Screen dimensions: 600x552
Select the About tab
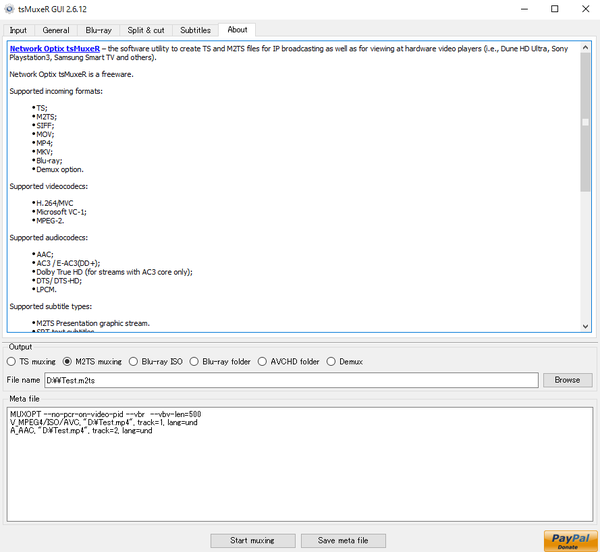tap(237, 30)
